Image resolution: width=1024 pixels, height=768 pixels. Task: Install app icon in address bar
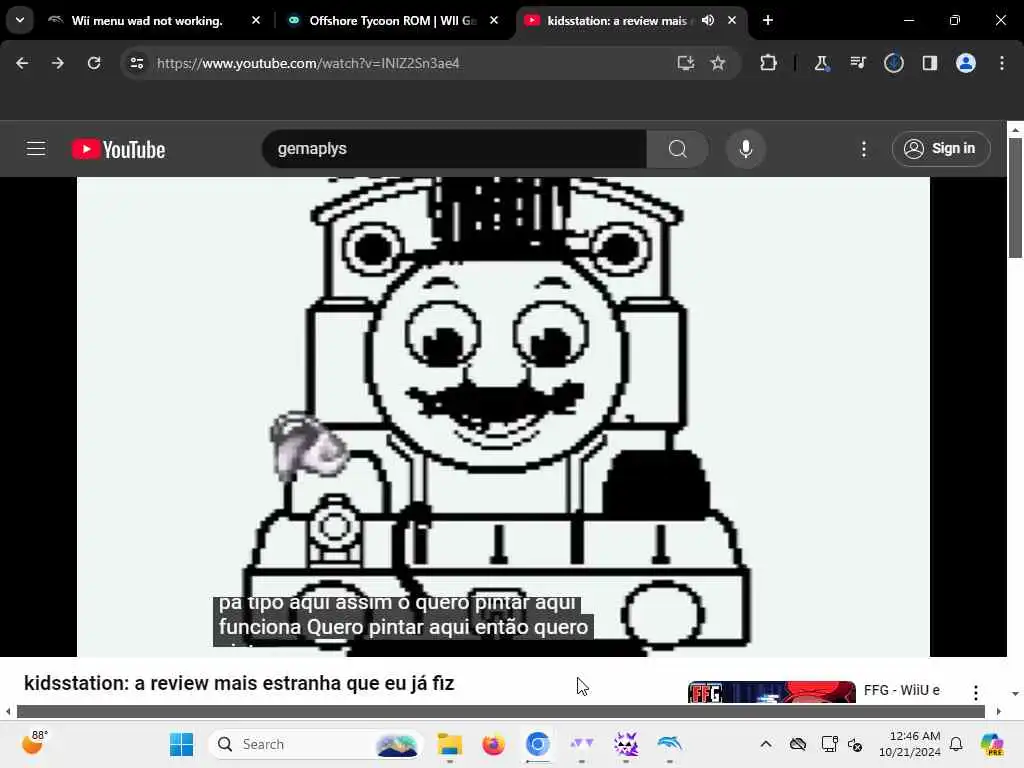tap(685, 63)
